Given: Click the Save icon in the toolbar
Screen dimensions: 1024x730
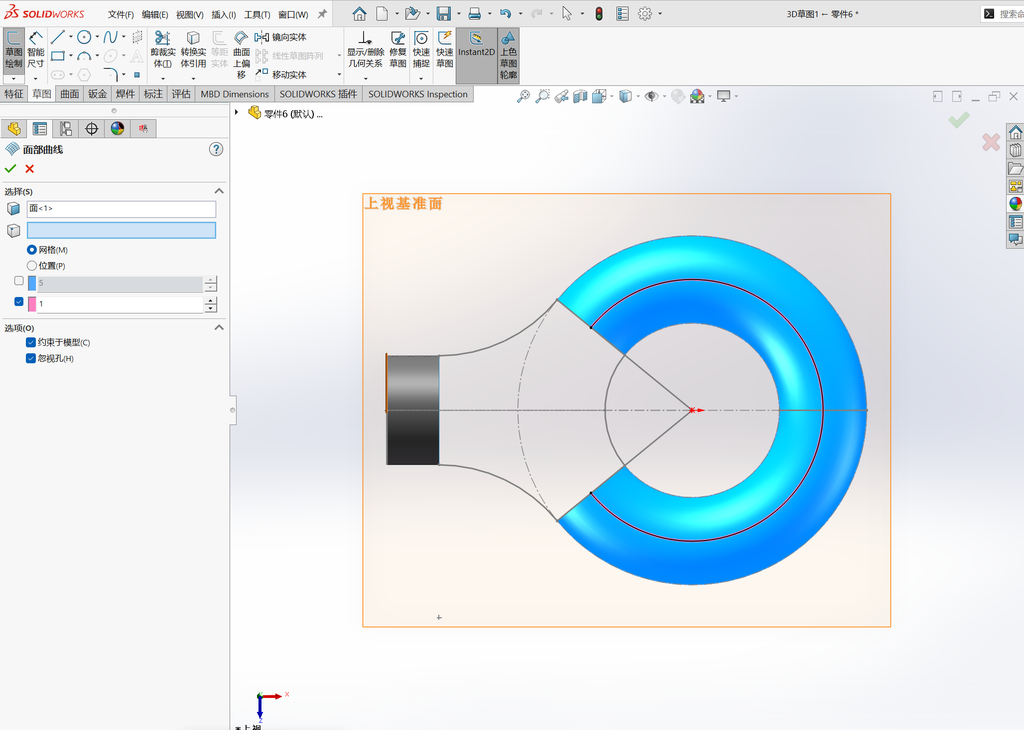Looking at the screenshot, I should point(444,14).
